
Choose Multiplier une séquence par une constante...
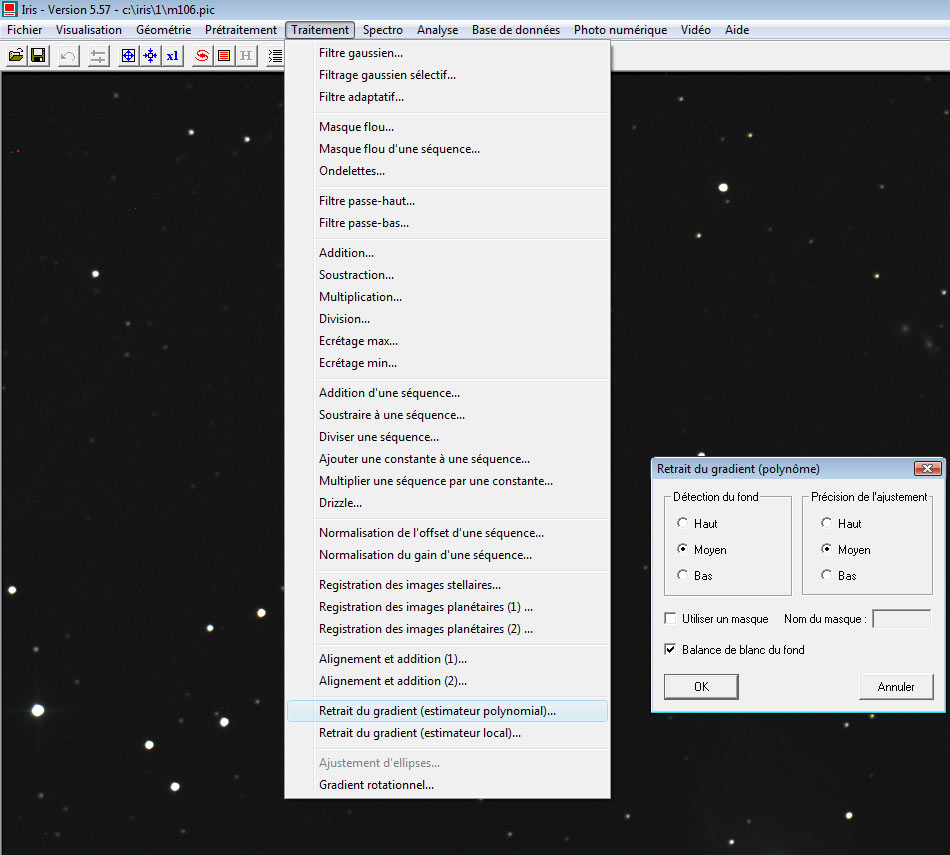point(447,481)
